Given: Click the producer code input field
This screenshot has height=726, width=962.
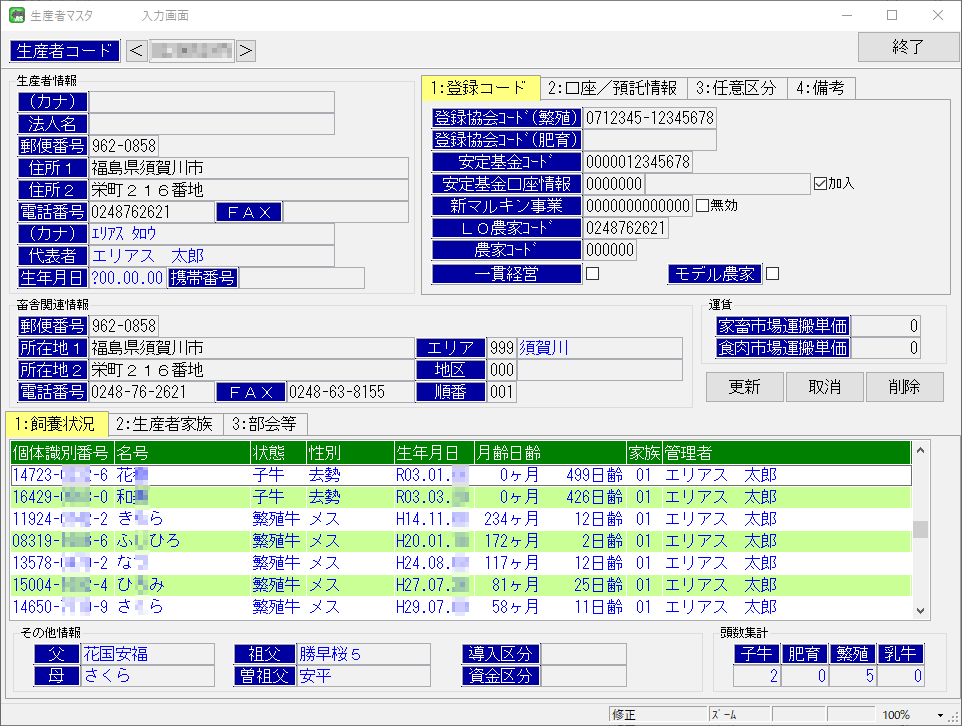Looking at the screenshot, I should [x=191, y=51].
